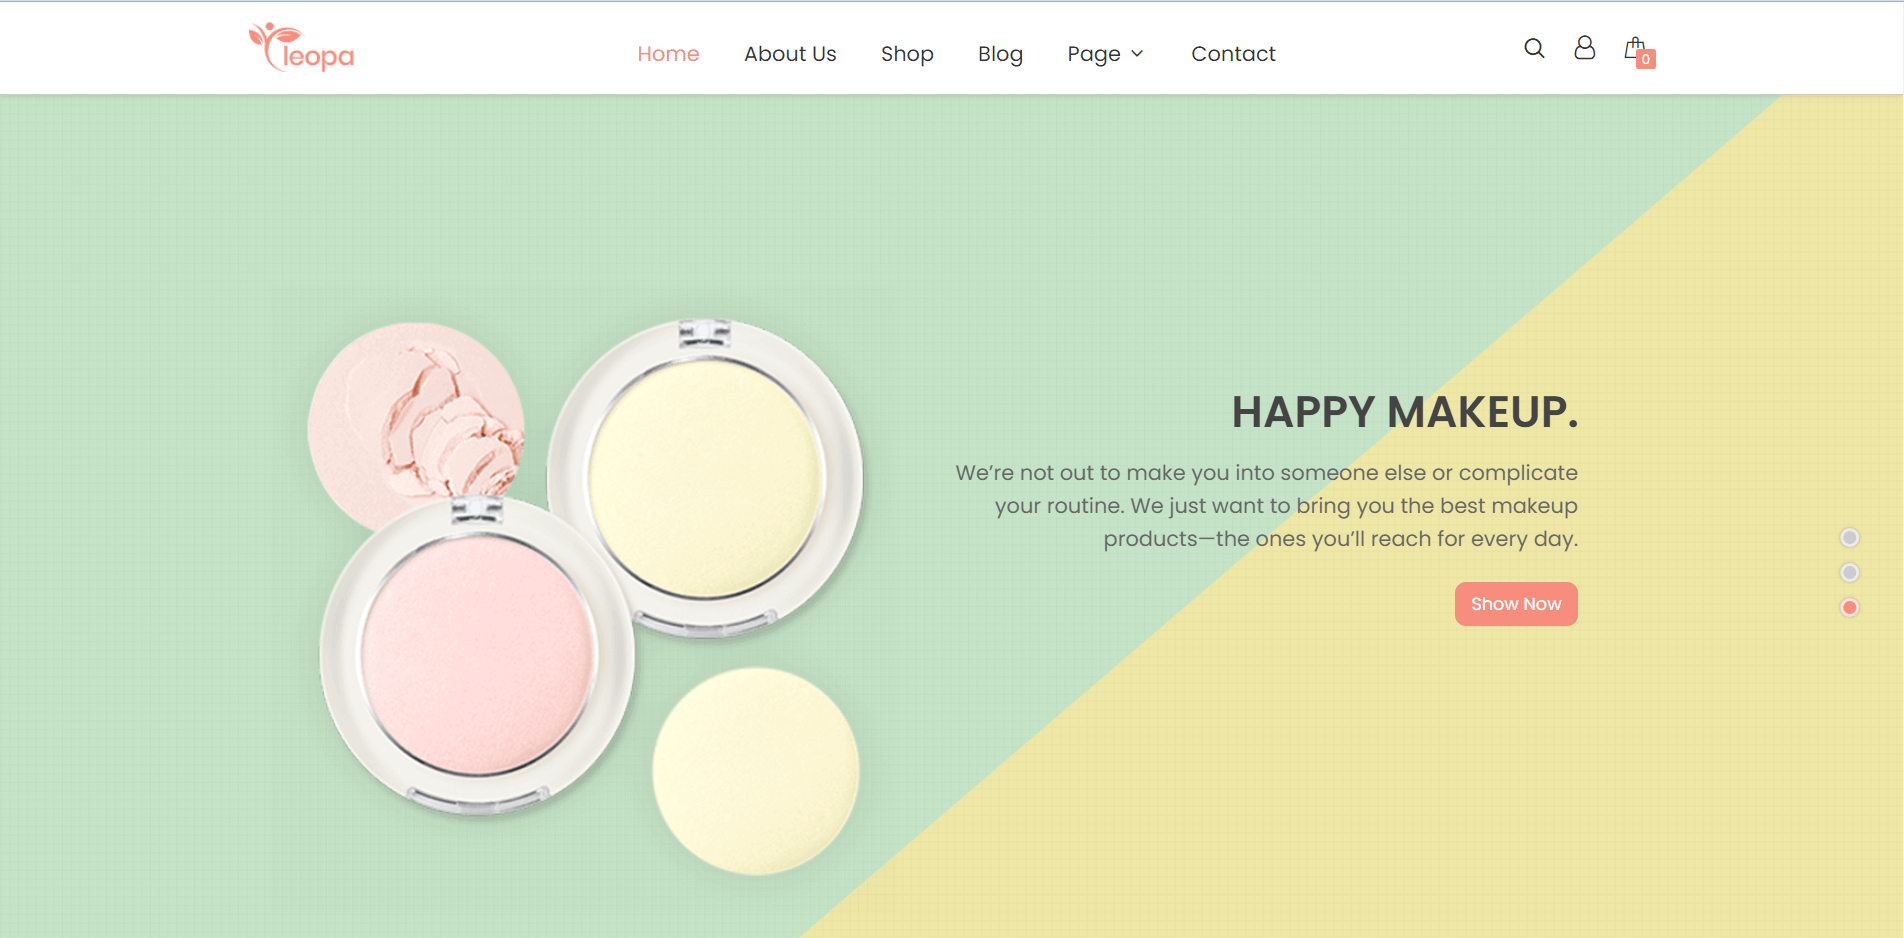Open the shopping bag cart icon
Image resolution: width=1904 pixels, height=938 pixels.
click(x=1634, y=47)
